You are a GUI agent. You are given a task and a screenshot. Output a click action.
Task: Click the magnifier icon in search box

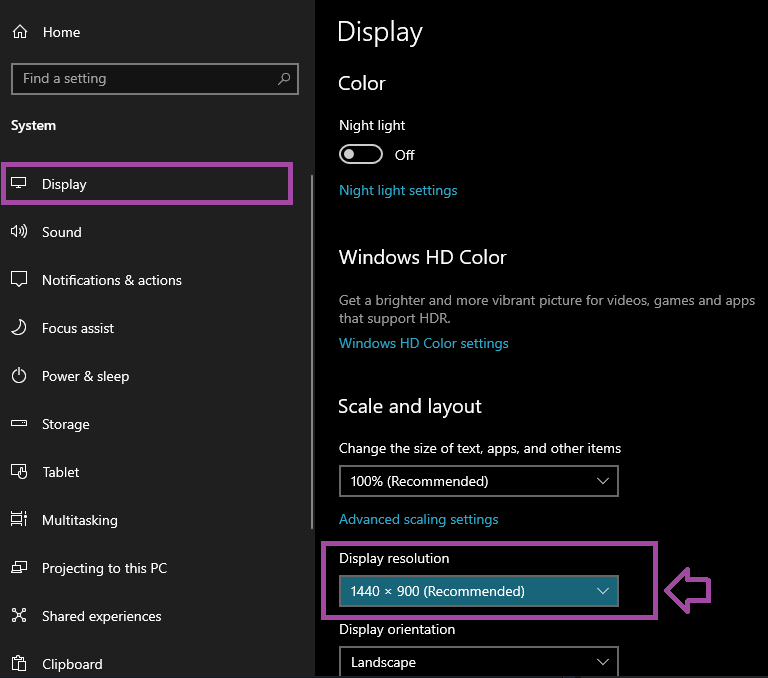click(x=284, y=78)
